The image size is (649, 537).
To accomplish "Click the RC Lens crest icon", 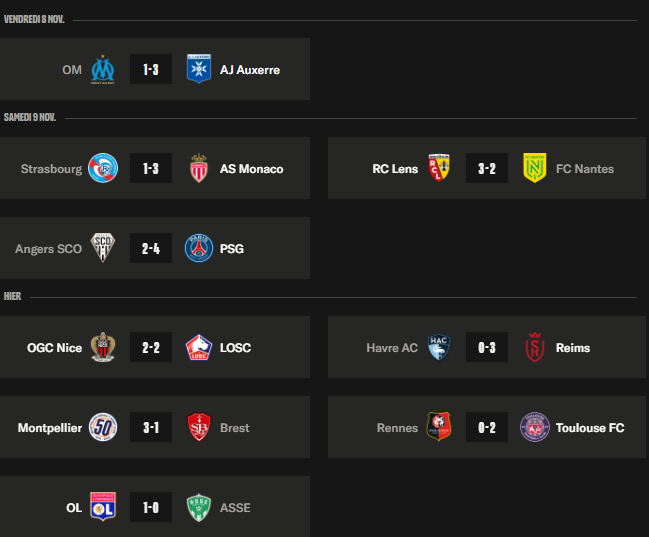I will pyautogui.click(x=439, y=168).
